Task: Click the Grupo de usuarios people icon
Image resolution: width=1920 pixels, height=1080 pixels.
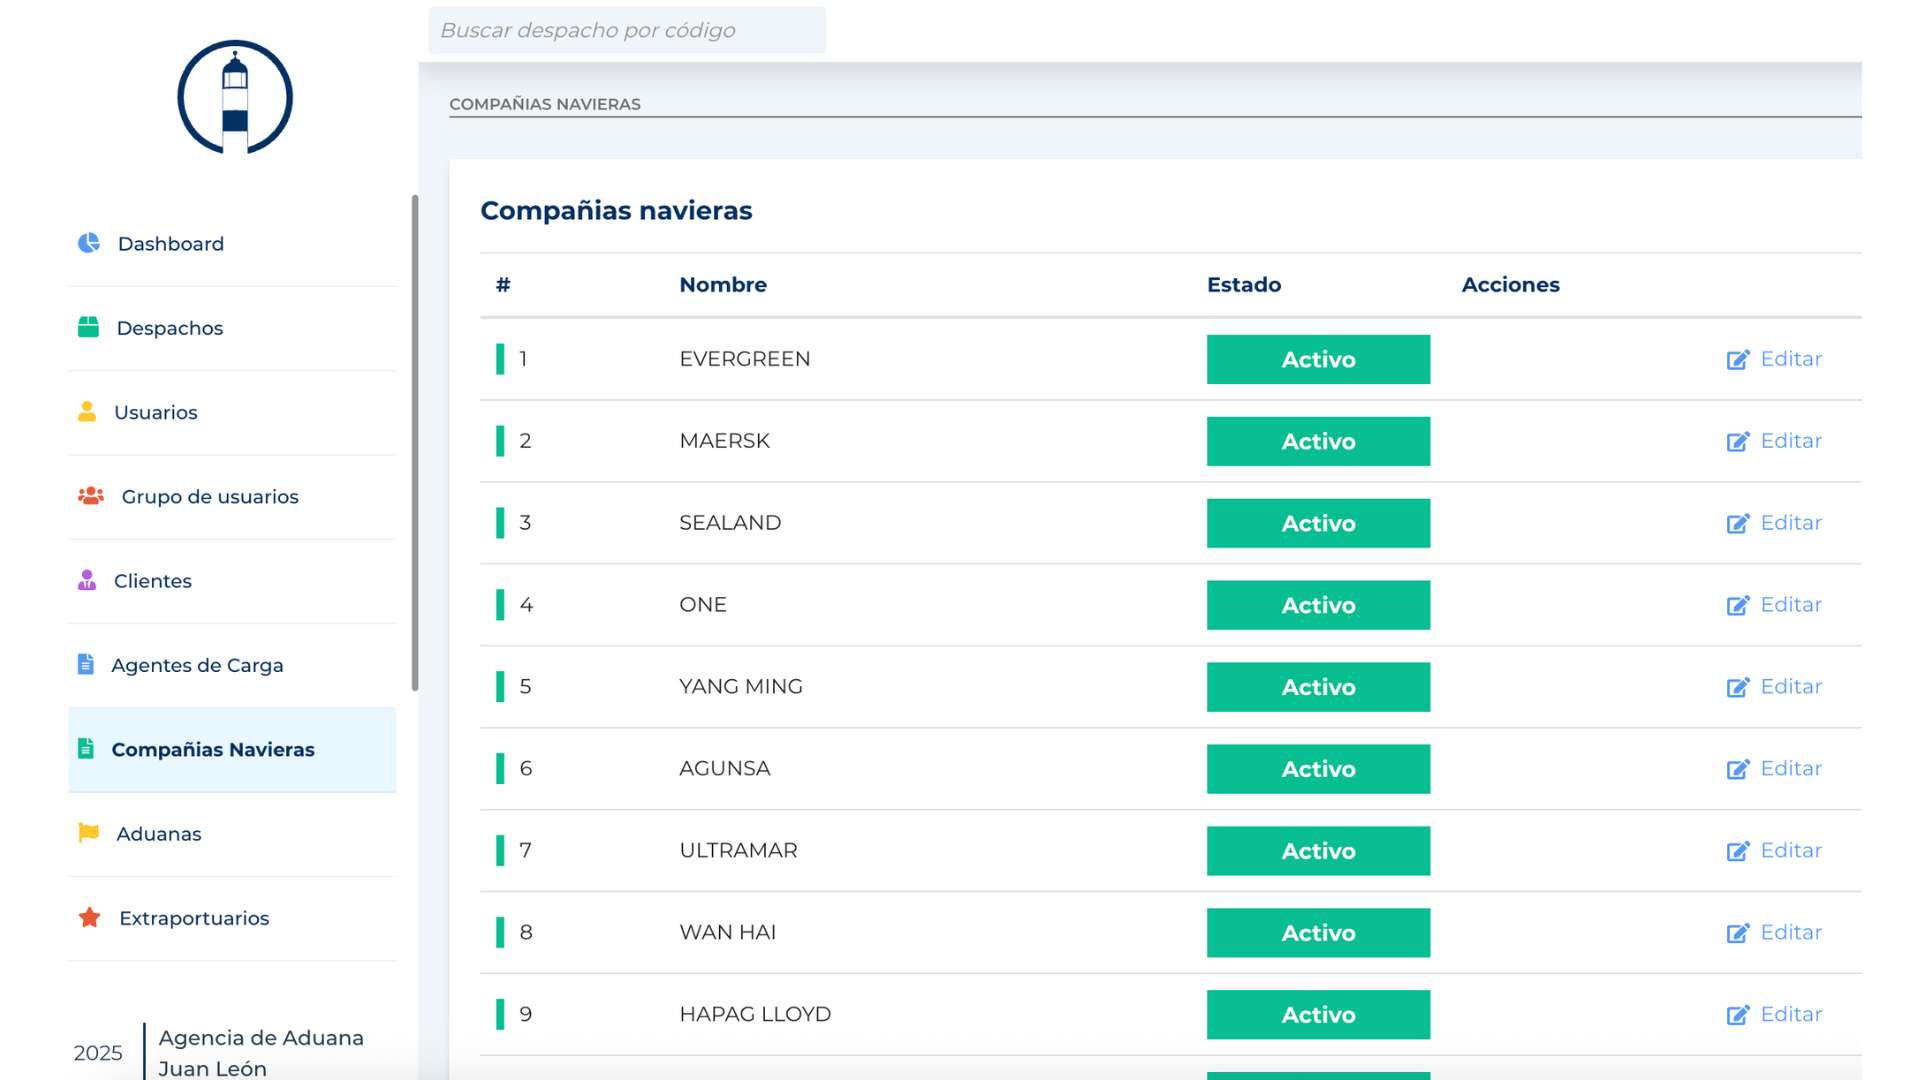Action: (90, 496)
